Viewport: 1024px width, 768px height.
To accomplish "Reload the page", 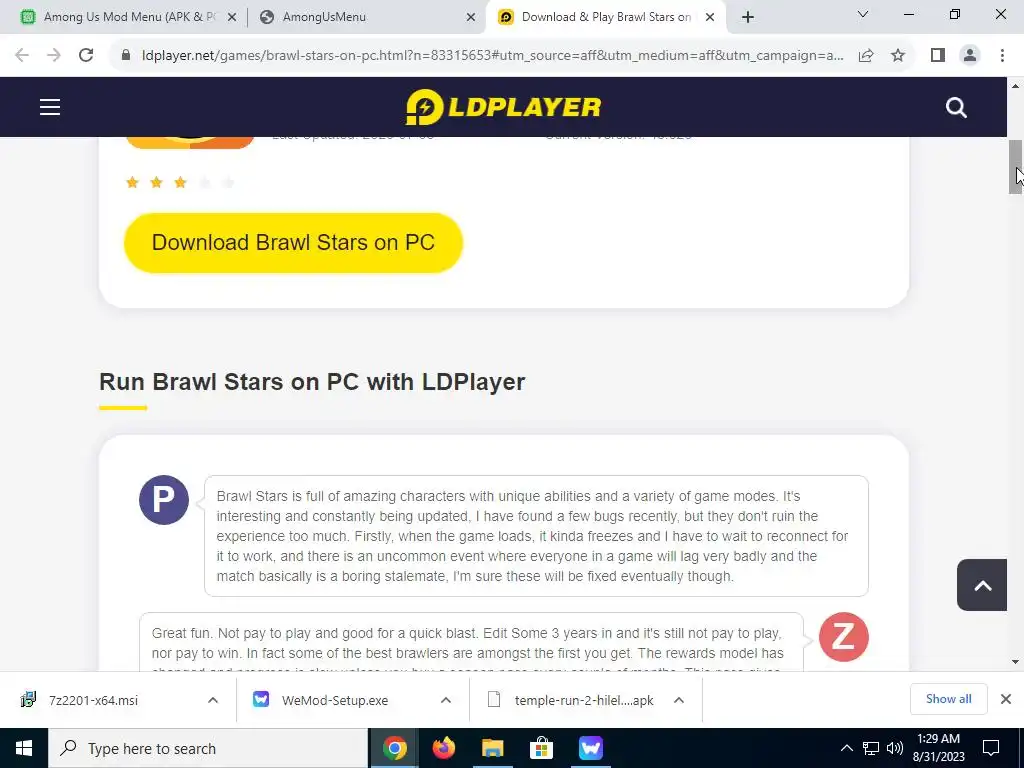I will pos(86,56).
